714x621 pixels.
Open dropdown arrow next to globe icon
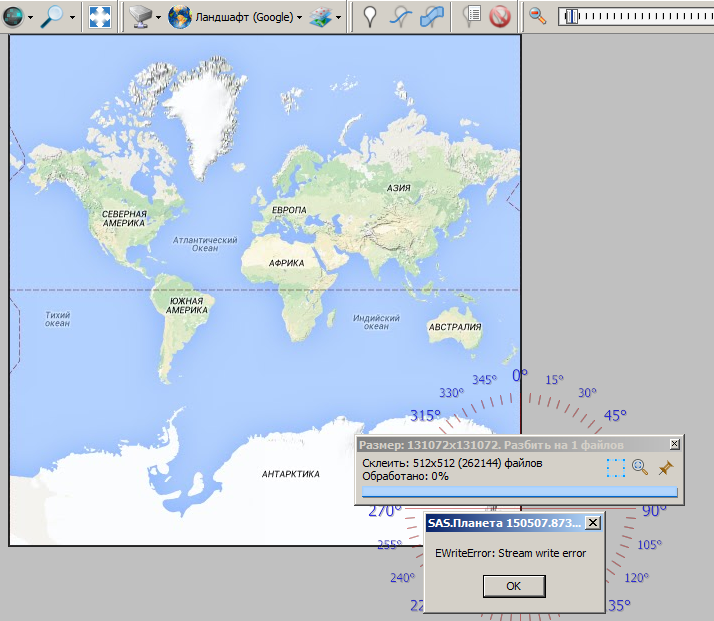pyautogui.click(x=31, y=17)
